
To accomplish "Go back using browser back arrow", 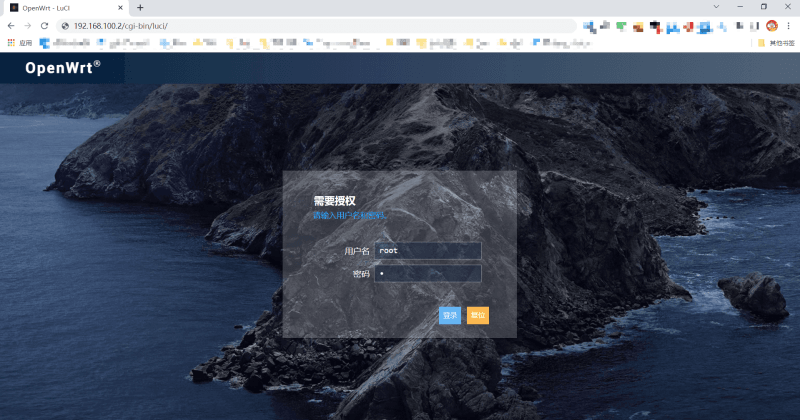I will (11, 25).
